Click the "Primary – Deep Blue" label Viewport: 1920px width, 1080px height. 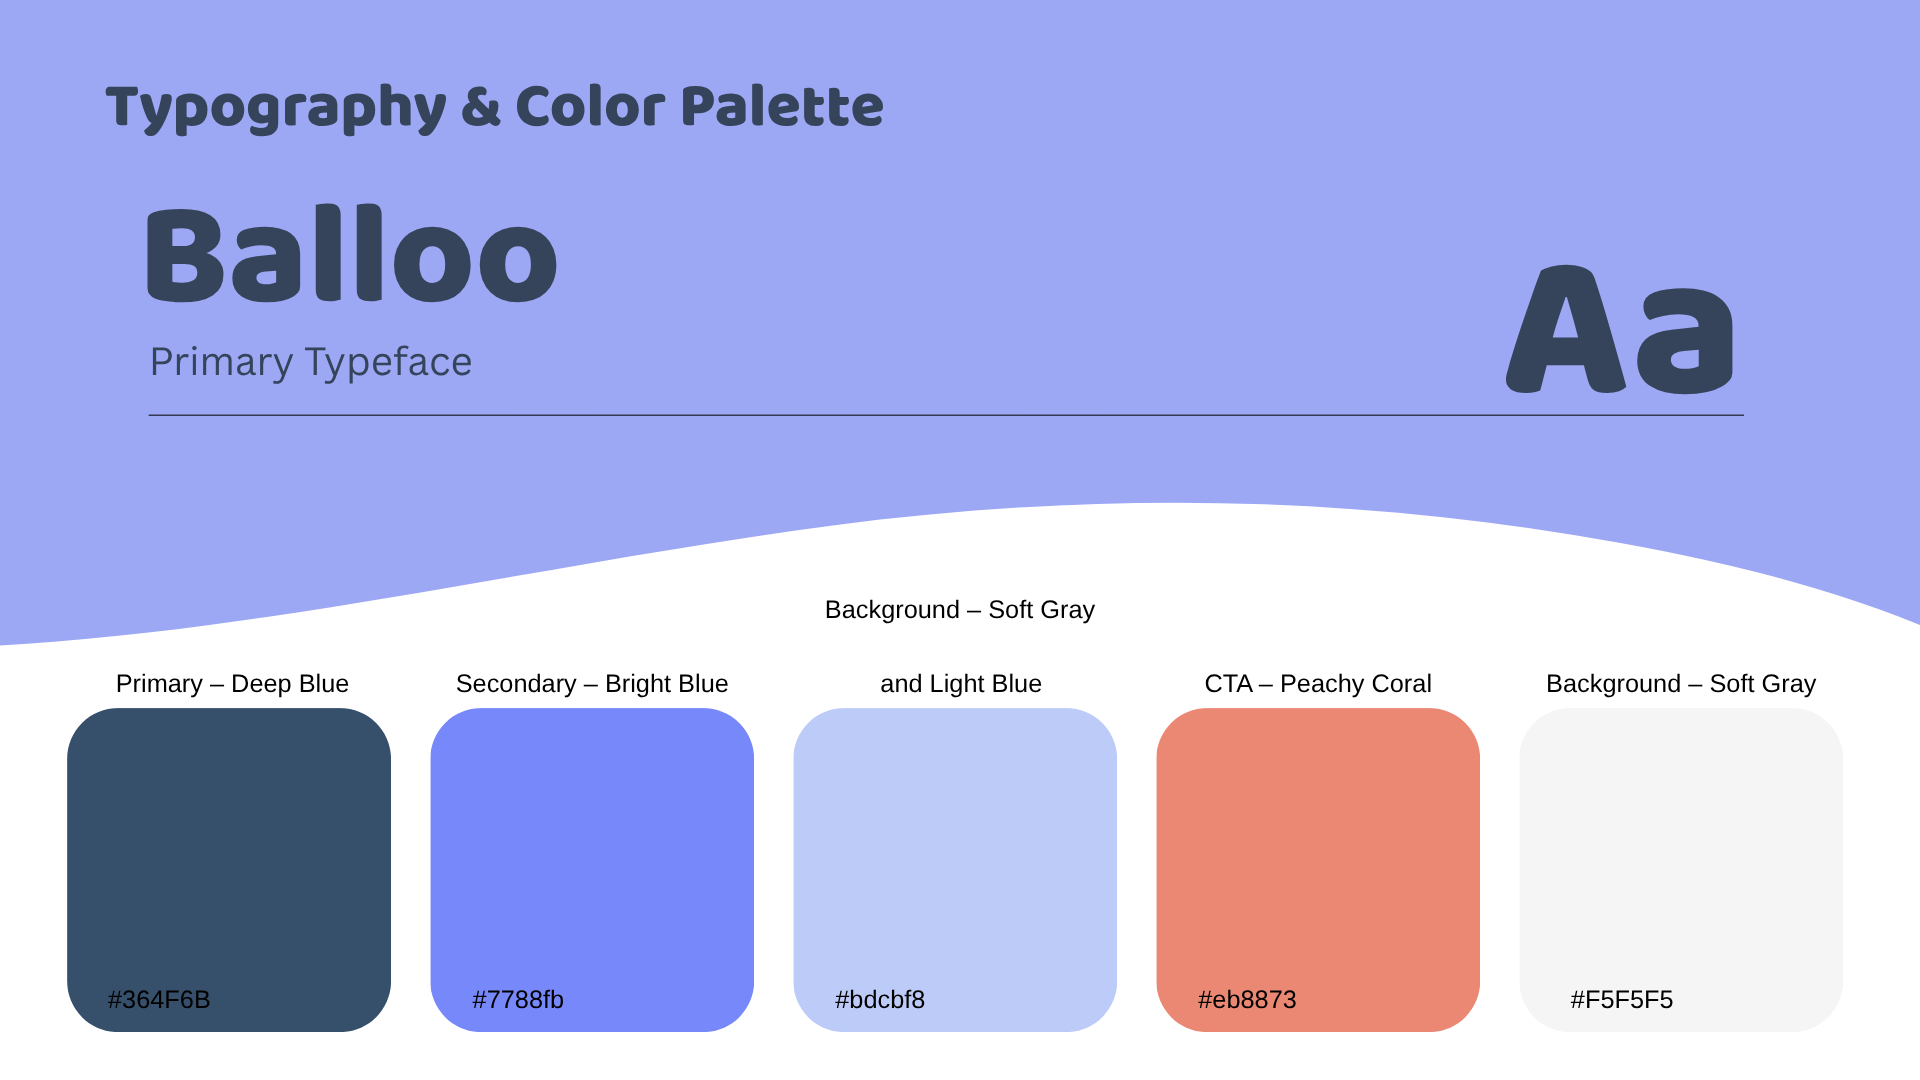click(x=232, y=684)
